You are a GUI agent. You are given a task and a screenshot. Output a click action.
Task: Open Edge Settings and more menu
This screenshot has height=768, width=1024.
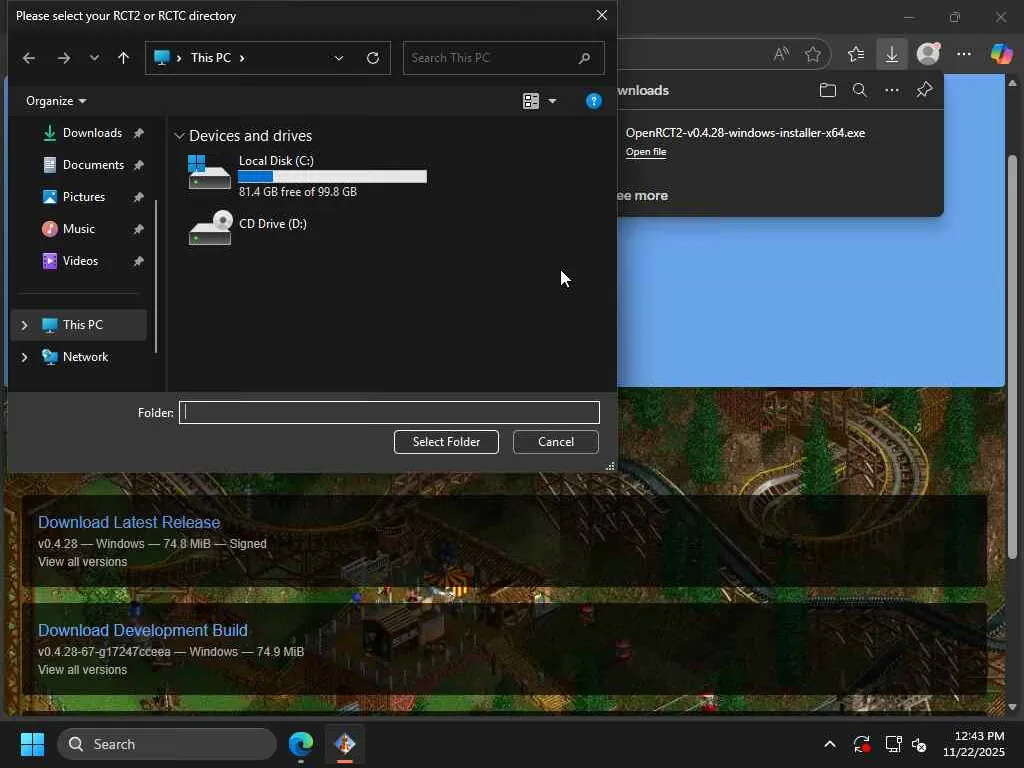coord(964,54)
